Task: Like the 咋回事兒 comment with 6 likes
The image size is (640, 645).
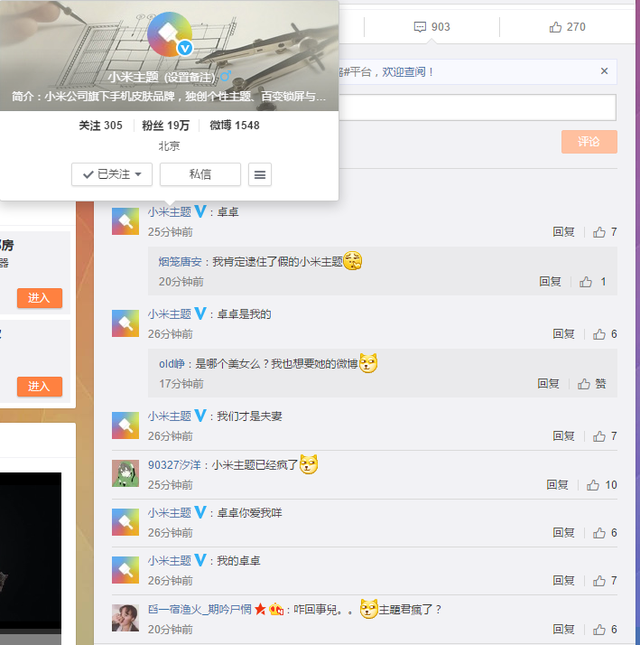Action: [x=605, y=629]
